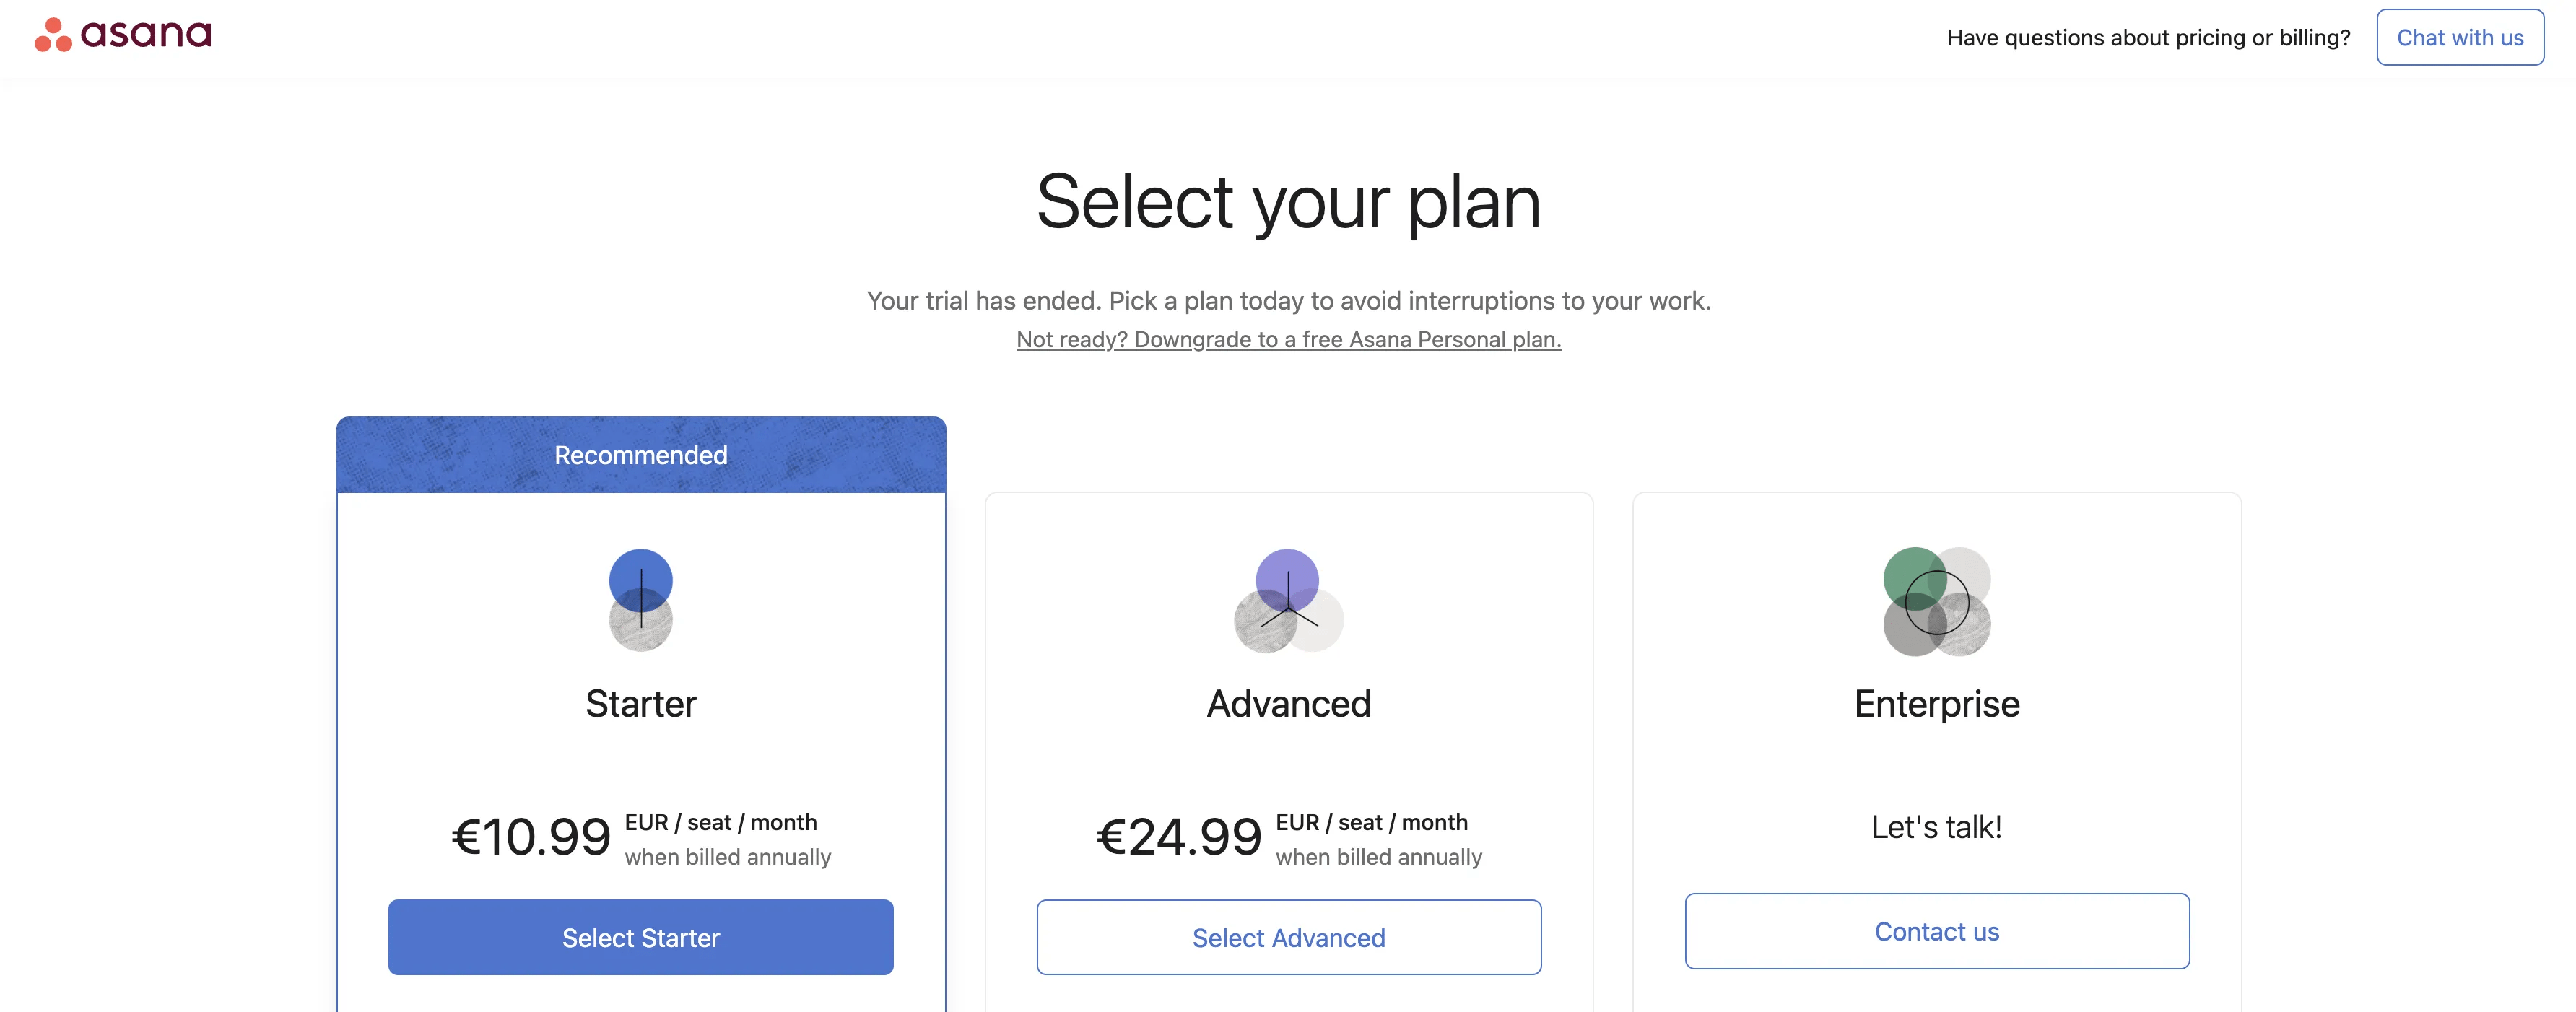Downgrade to a free Asana Personal plan
Screen dimensions: 2576x1012
pyautogui.click(x=1288, y=339)
